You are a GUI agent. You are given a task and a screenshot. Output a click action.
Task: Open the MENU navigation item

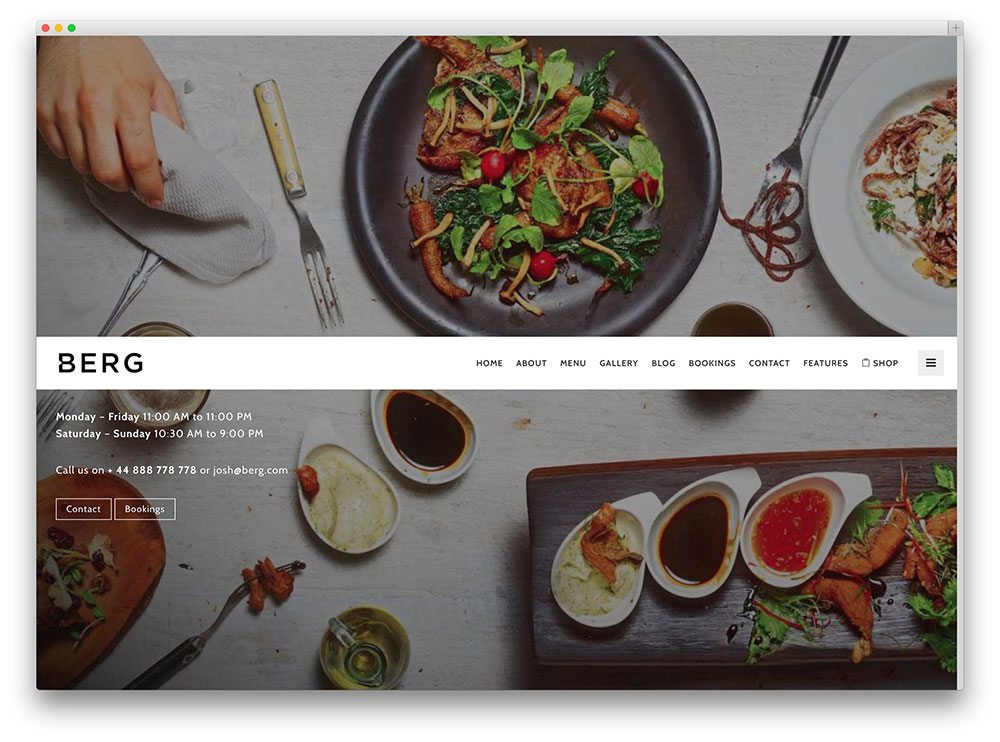tap(573, 363)
